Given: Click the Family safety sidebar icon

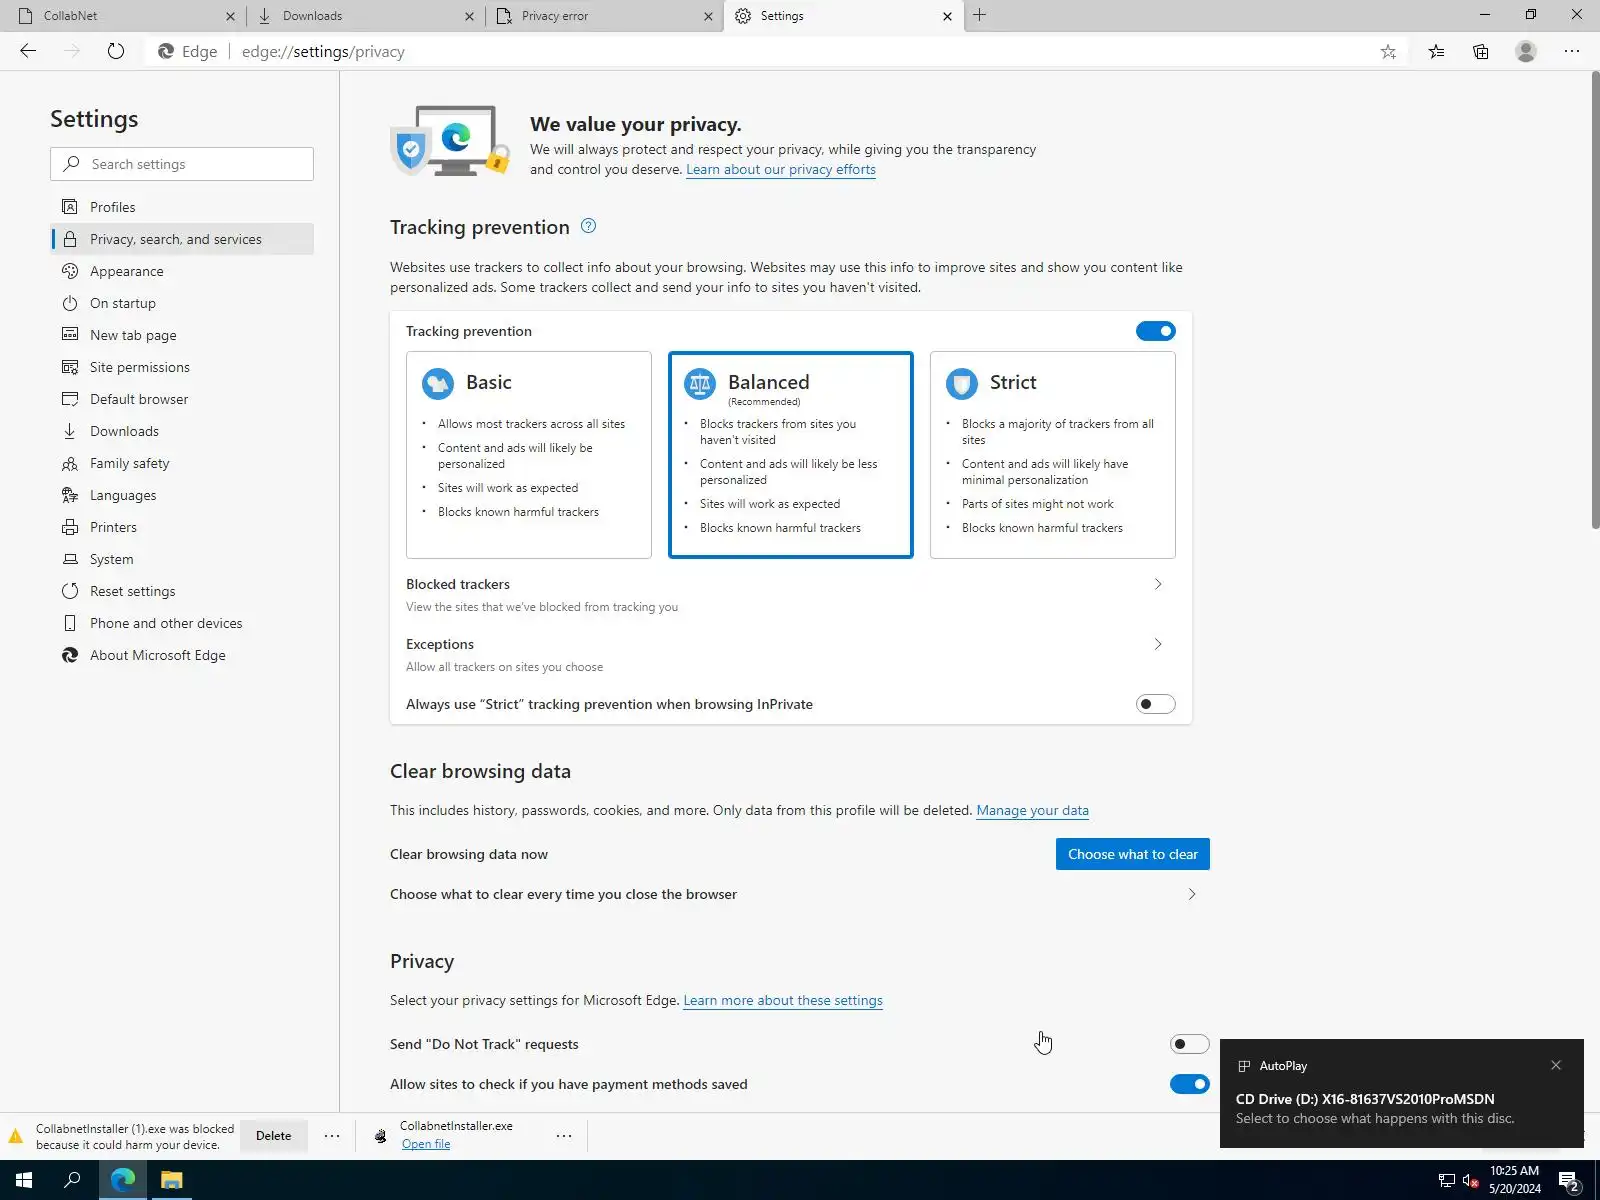Looking at the screenshot, I should [70, 463].
